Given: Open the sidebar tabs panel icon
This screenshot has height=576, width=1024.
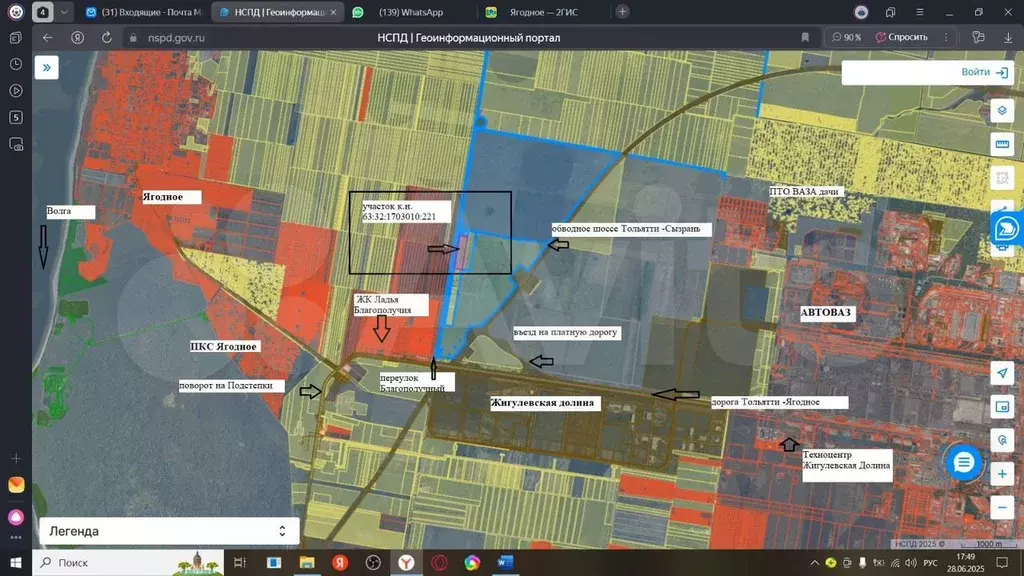Looking at the screenshot, I should pyautogui.click(x=16, y=38).
